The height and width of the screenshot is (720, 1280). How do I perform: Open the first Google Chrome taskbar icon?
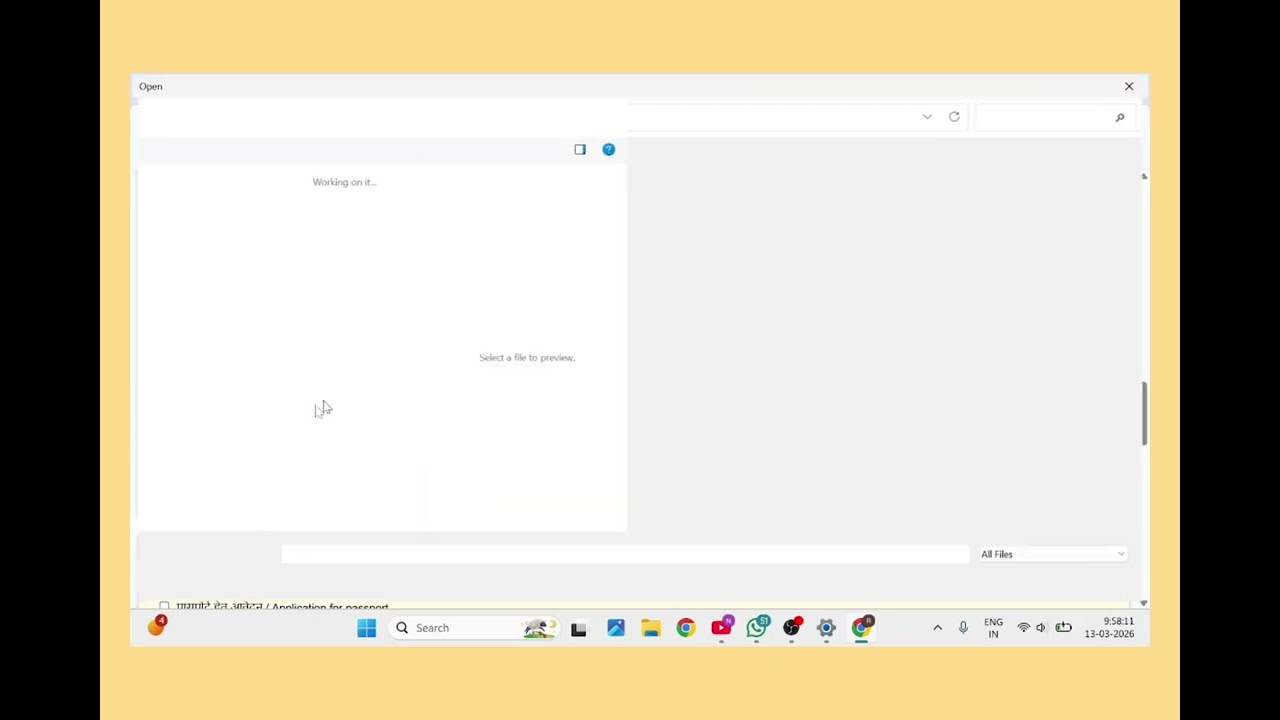[686, 628]
